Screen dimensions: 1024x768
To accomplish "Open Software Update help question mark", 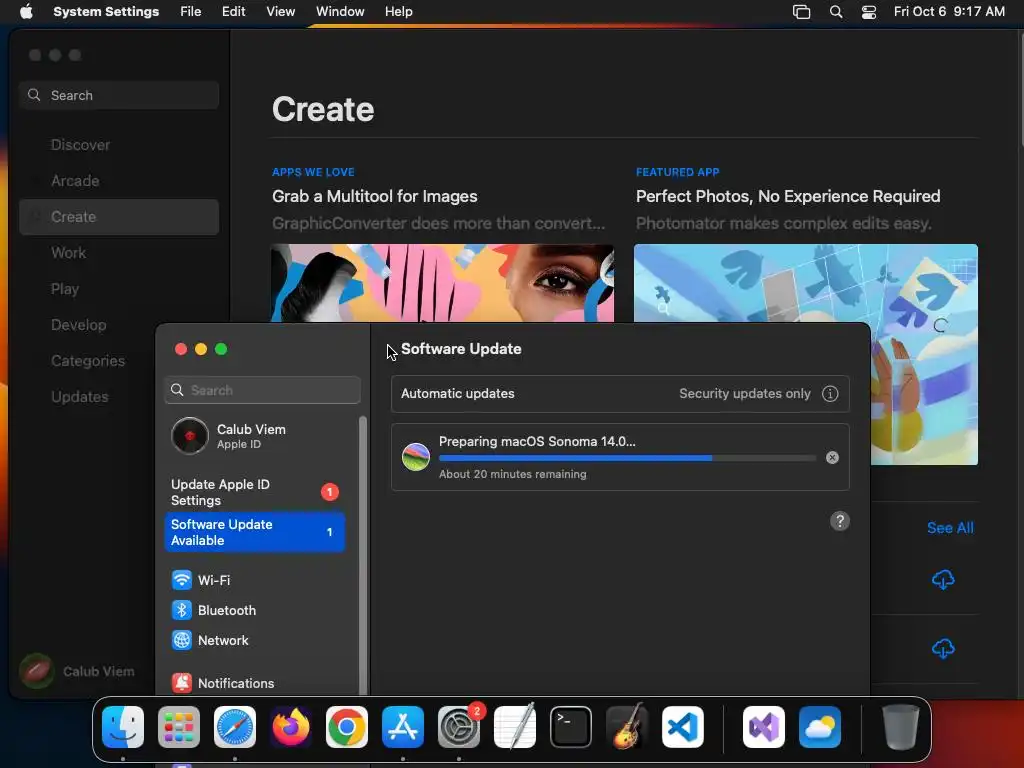I will point(840,521).
